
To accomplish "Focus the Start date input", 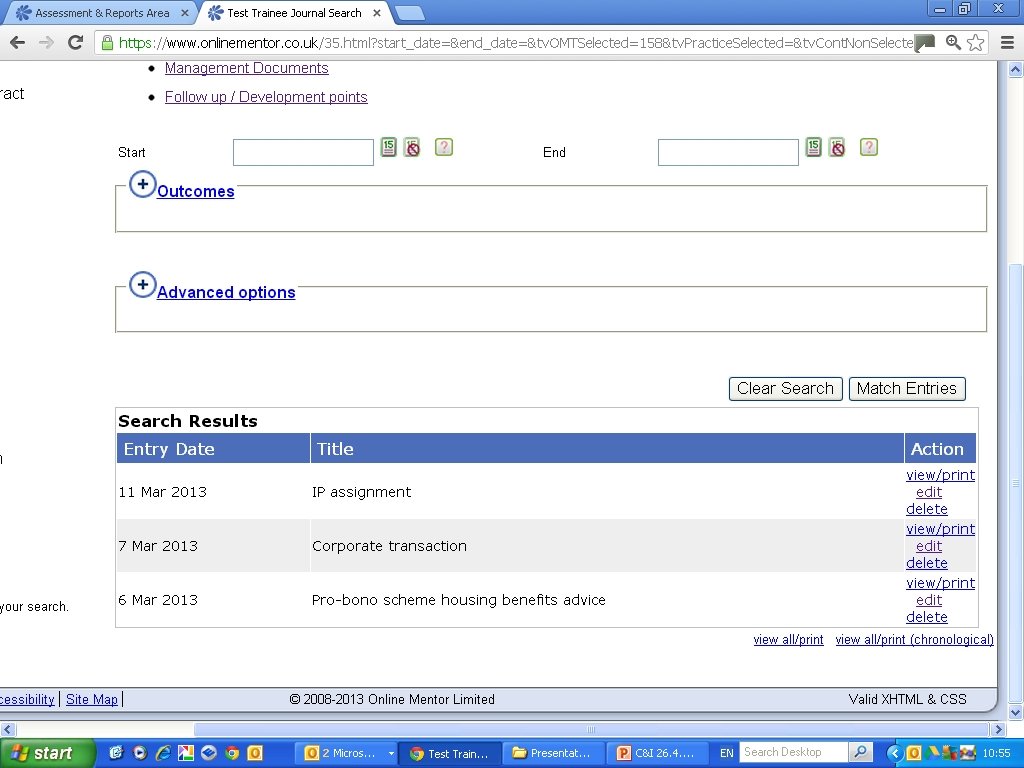I will [303, 152].
